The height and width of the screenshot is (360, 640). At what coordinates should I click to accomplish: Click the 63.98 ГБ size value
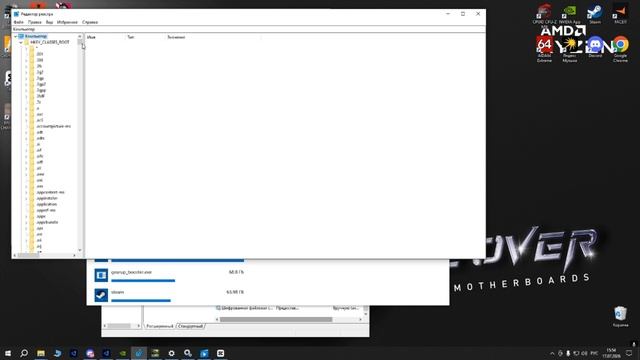click(235, 292)
